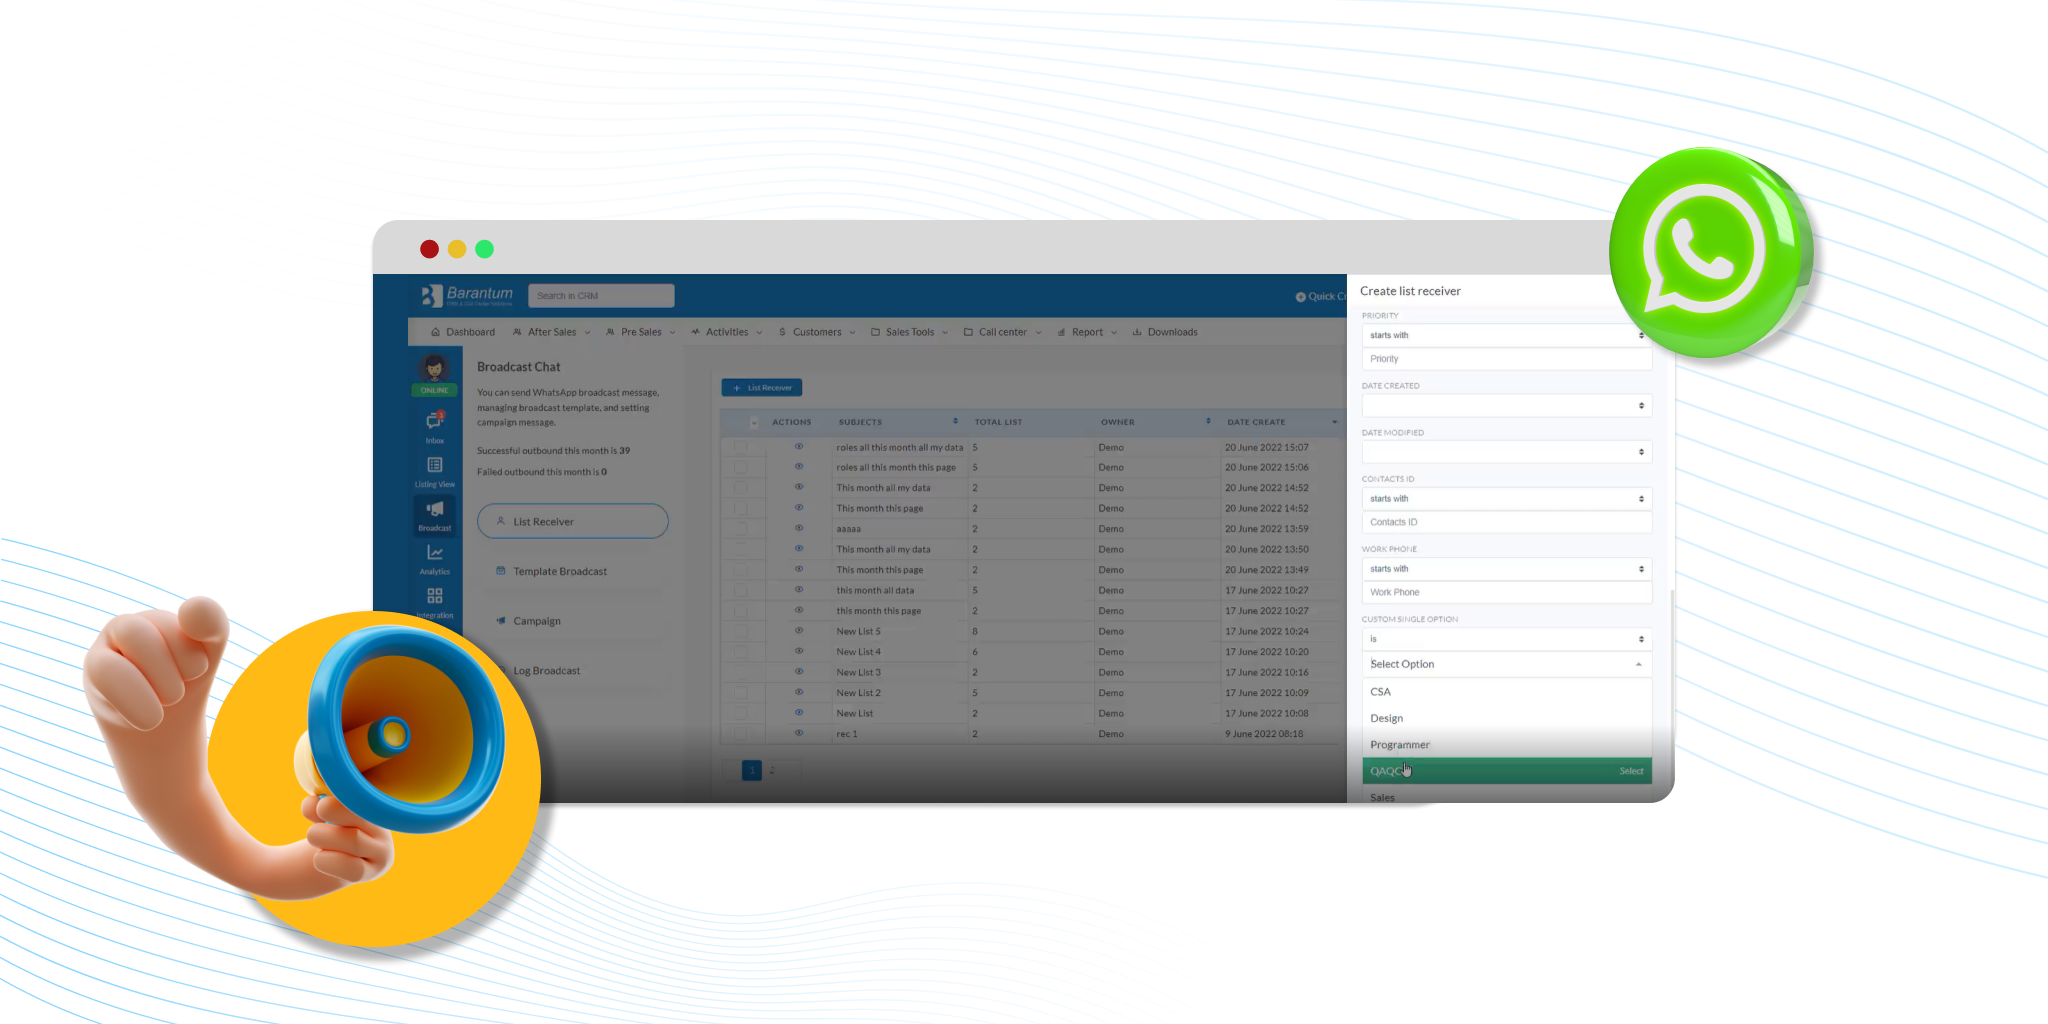The width and height of the screenshot is (2048, 1024).
Task: Check the 'this month all data' row
Action: tap(741, 590)
